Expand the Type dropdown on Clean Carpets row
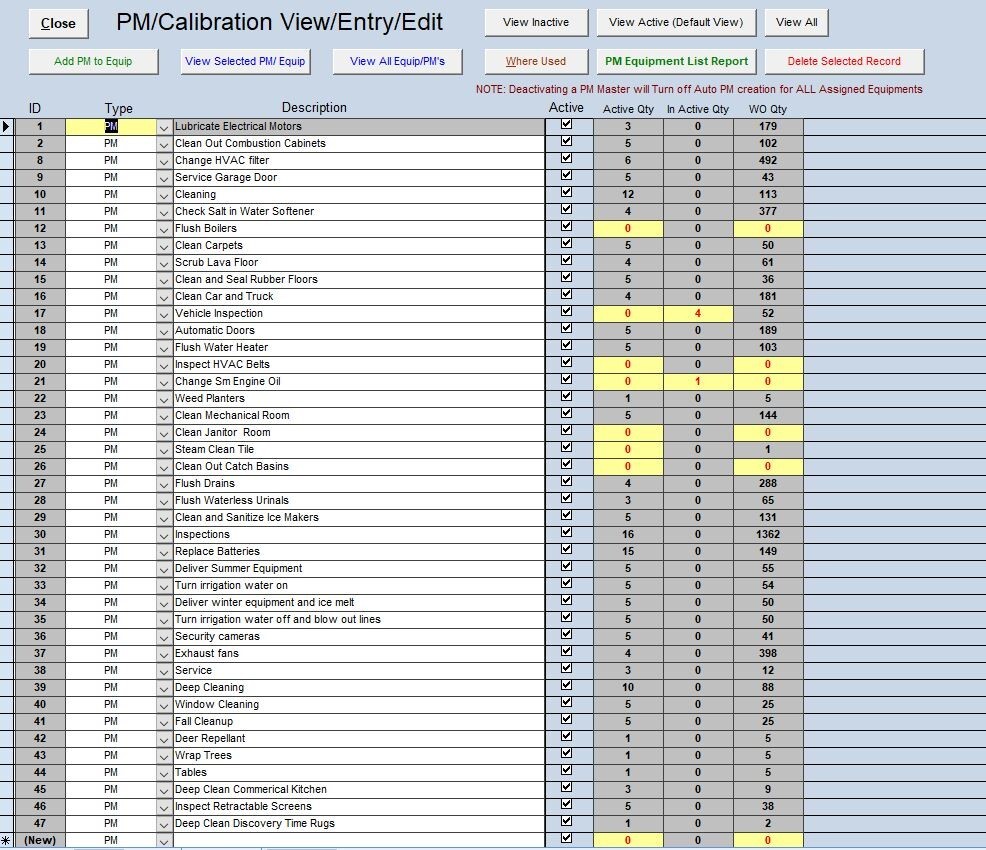Image resolution: width=986 pixels, height=850 pixels. (x=163, y=245)
